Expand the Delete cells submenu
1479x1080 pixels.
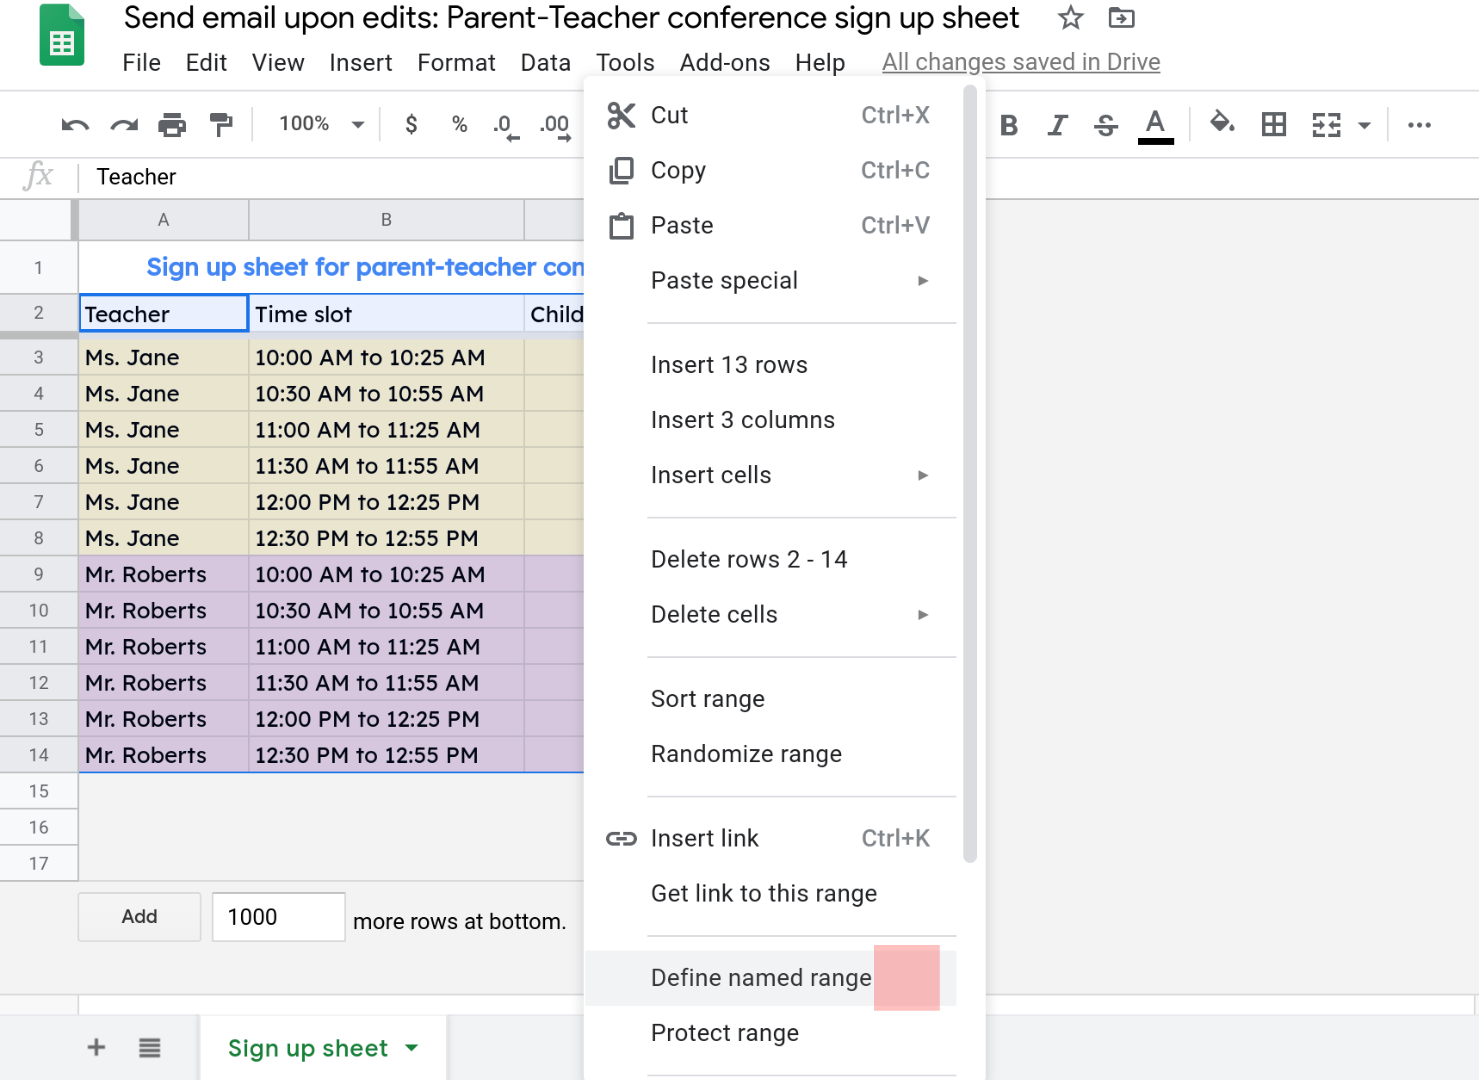tap(924, 614)
